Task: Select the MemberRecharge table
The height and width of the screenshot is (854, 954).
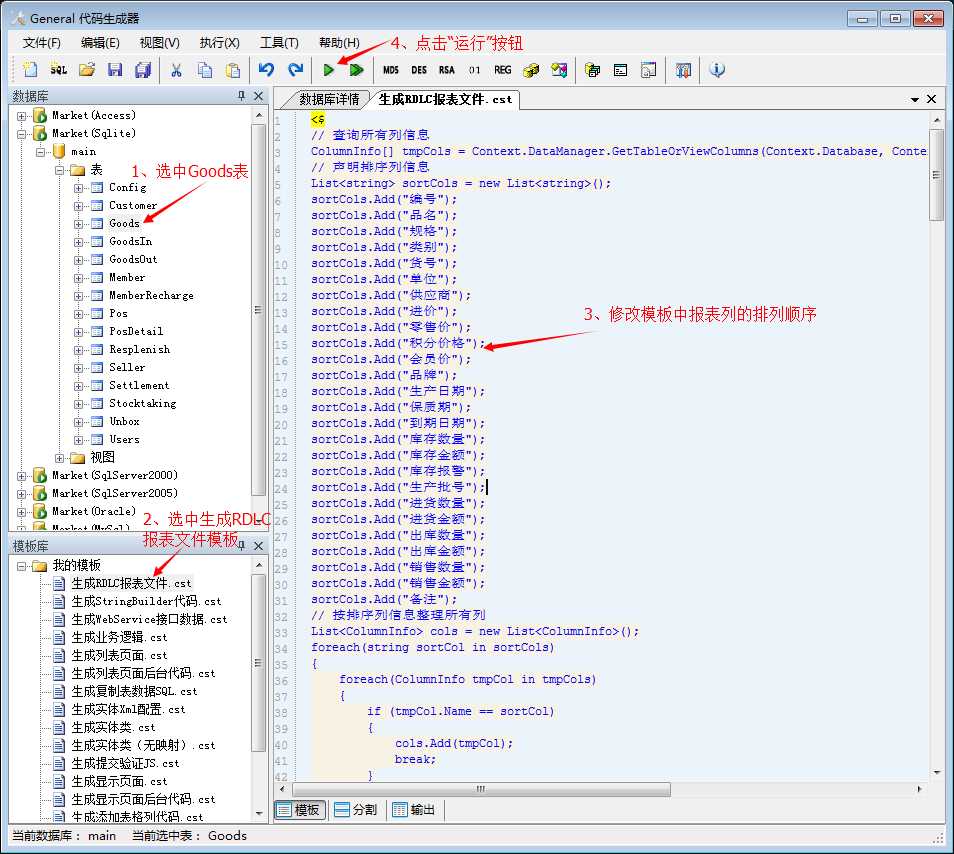Action: coord(151,296)
